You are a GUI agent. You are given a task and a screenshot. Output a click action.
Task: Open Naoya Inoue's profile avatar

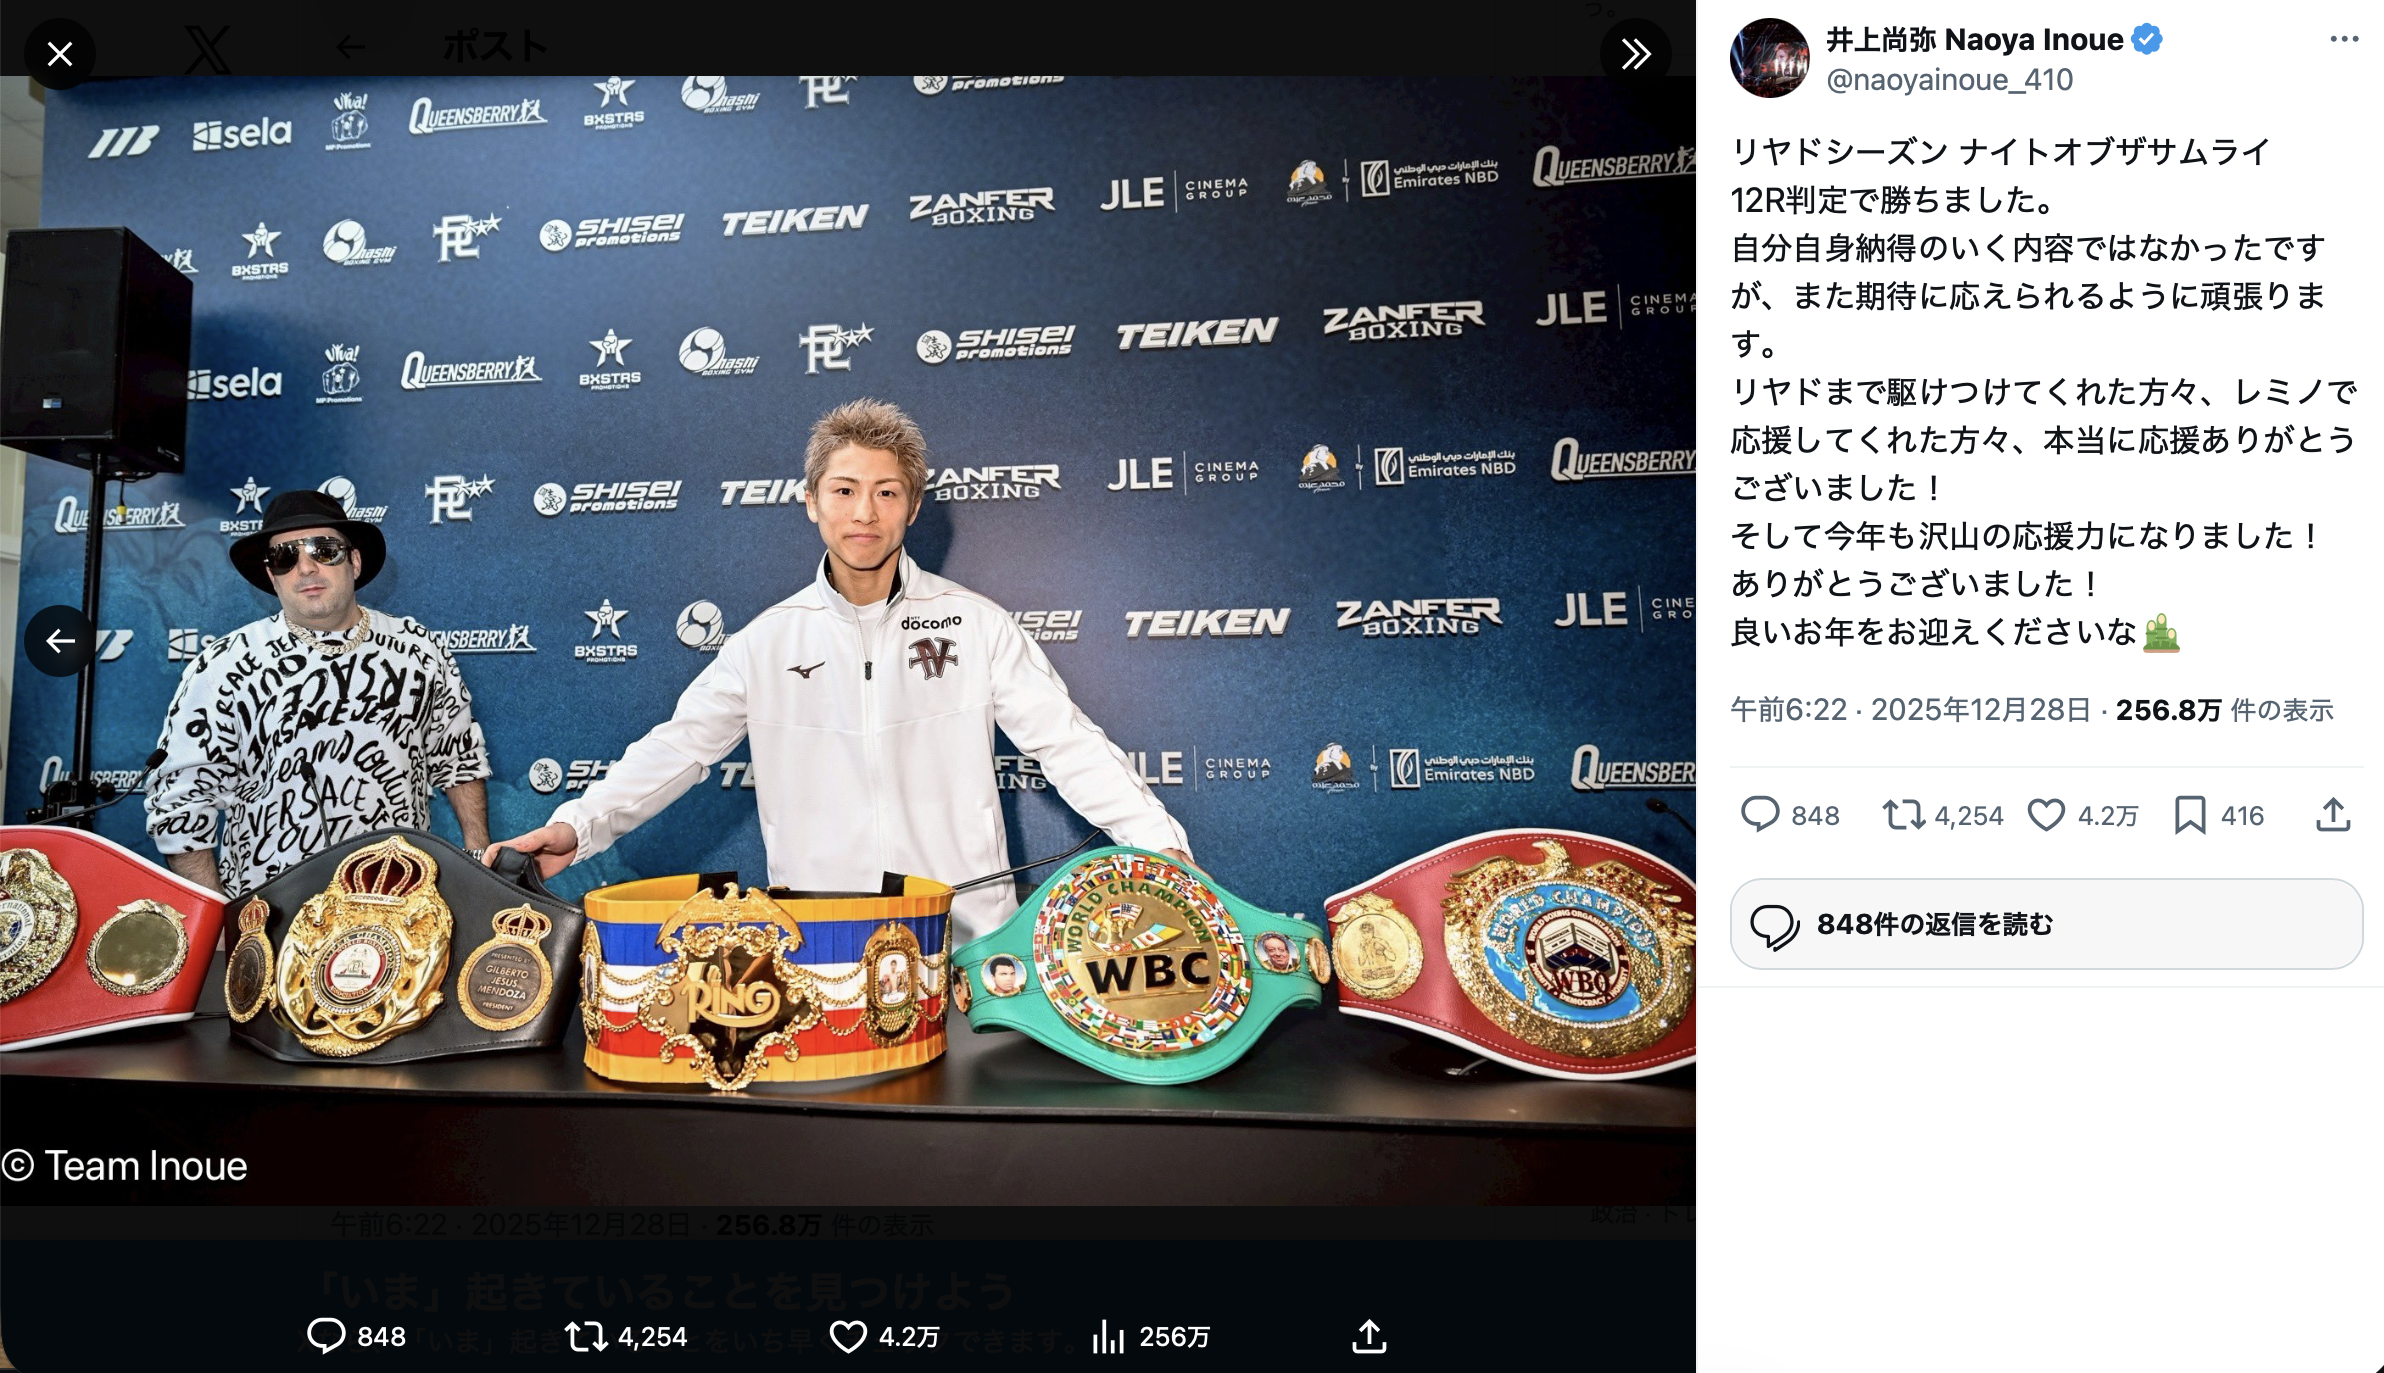(x=1769, y=58)
